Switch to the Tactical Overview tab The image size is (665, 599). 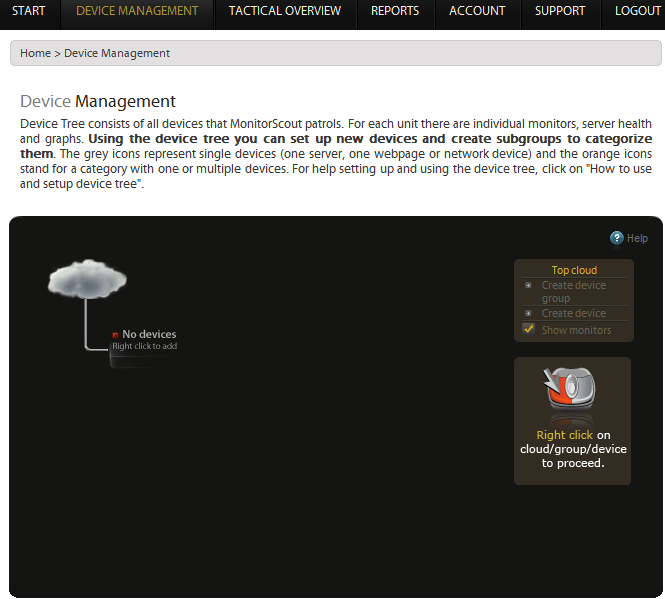tap(284, 11)
